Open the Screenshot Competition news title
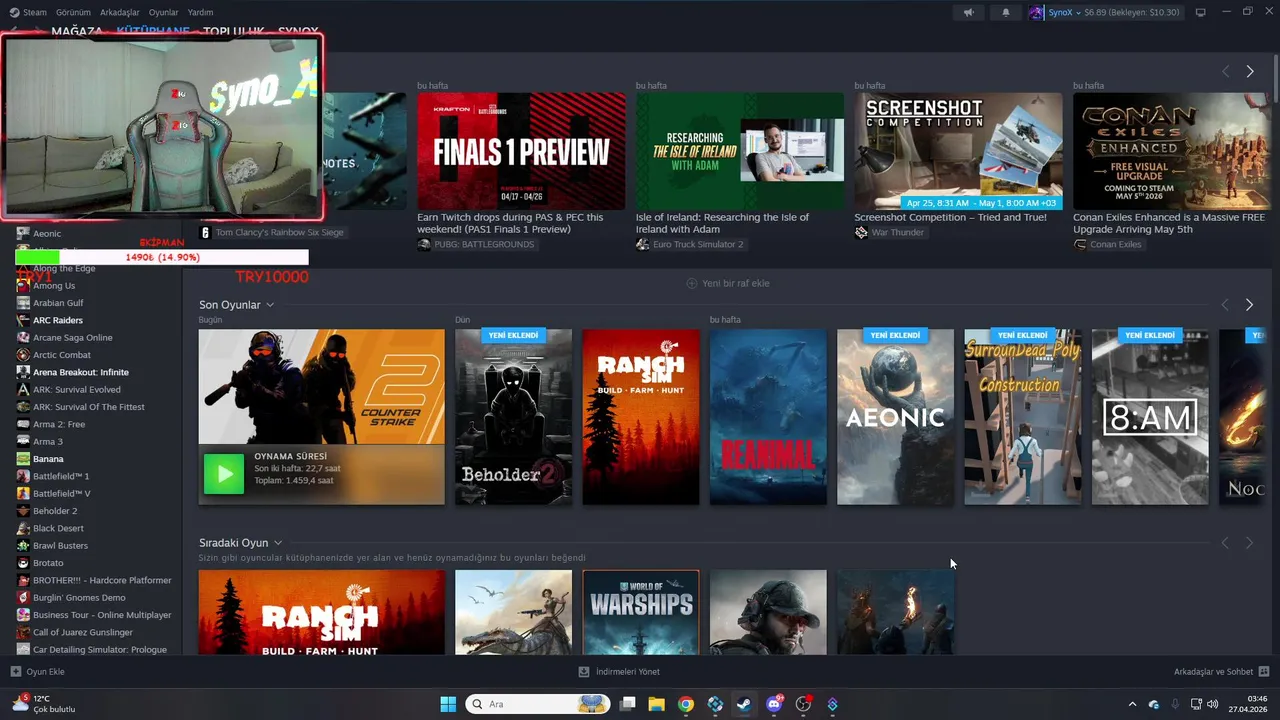Viewport: 1280px width, 720px height. tap(950, 217)
